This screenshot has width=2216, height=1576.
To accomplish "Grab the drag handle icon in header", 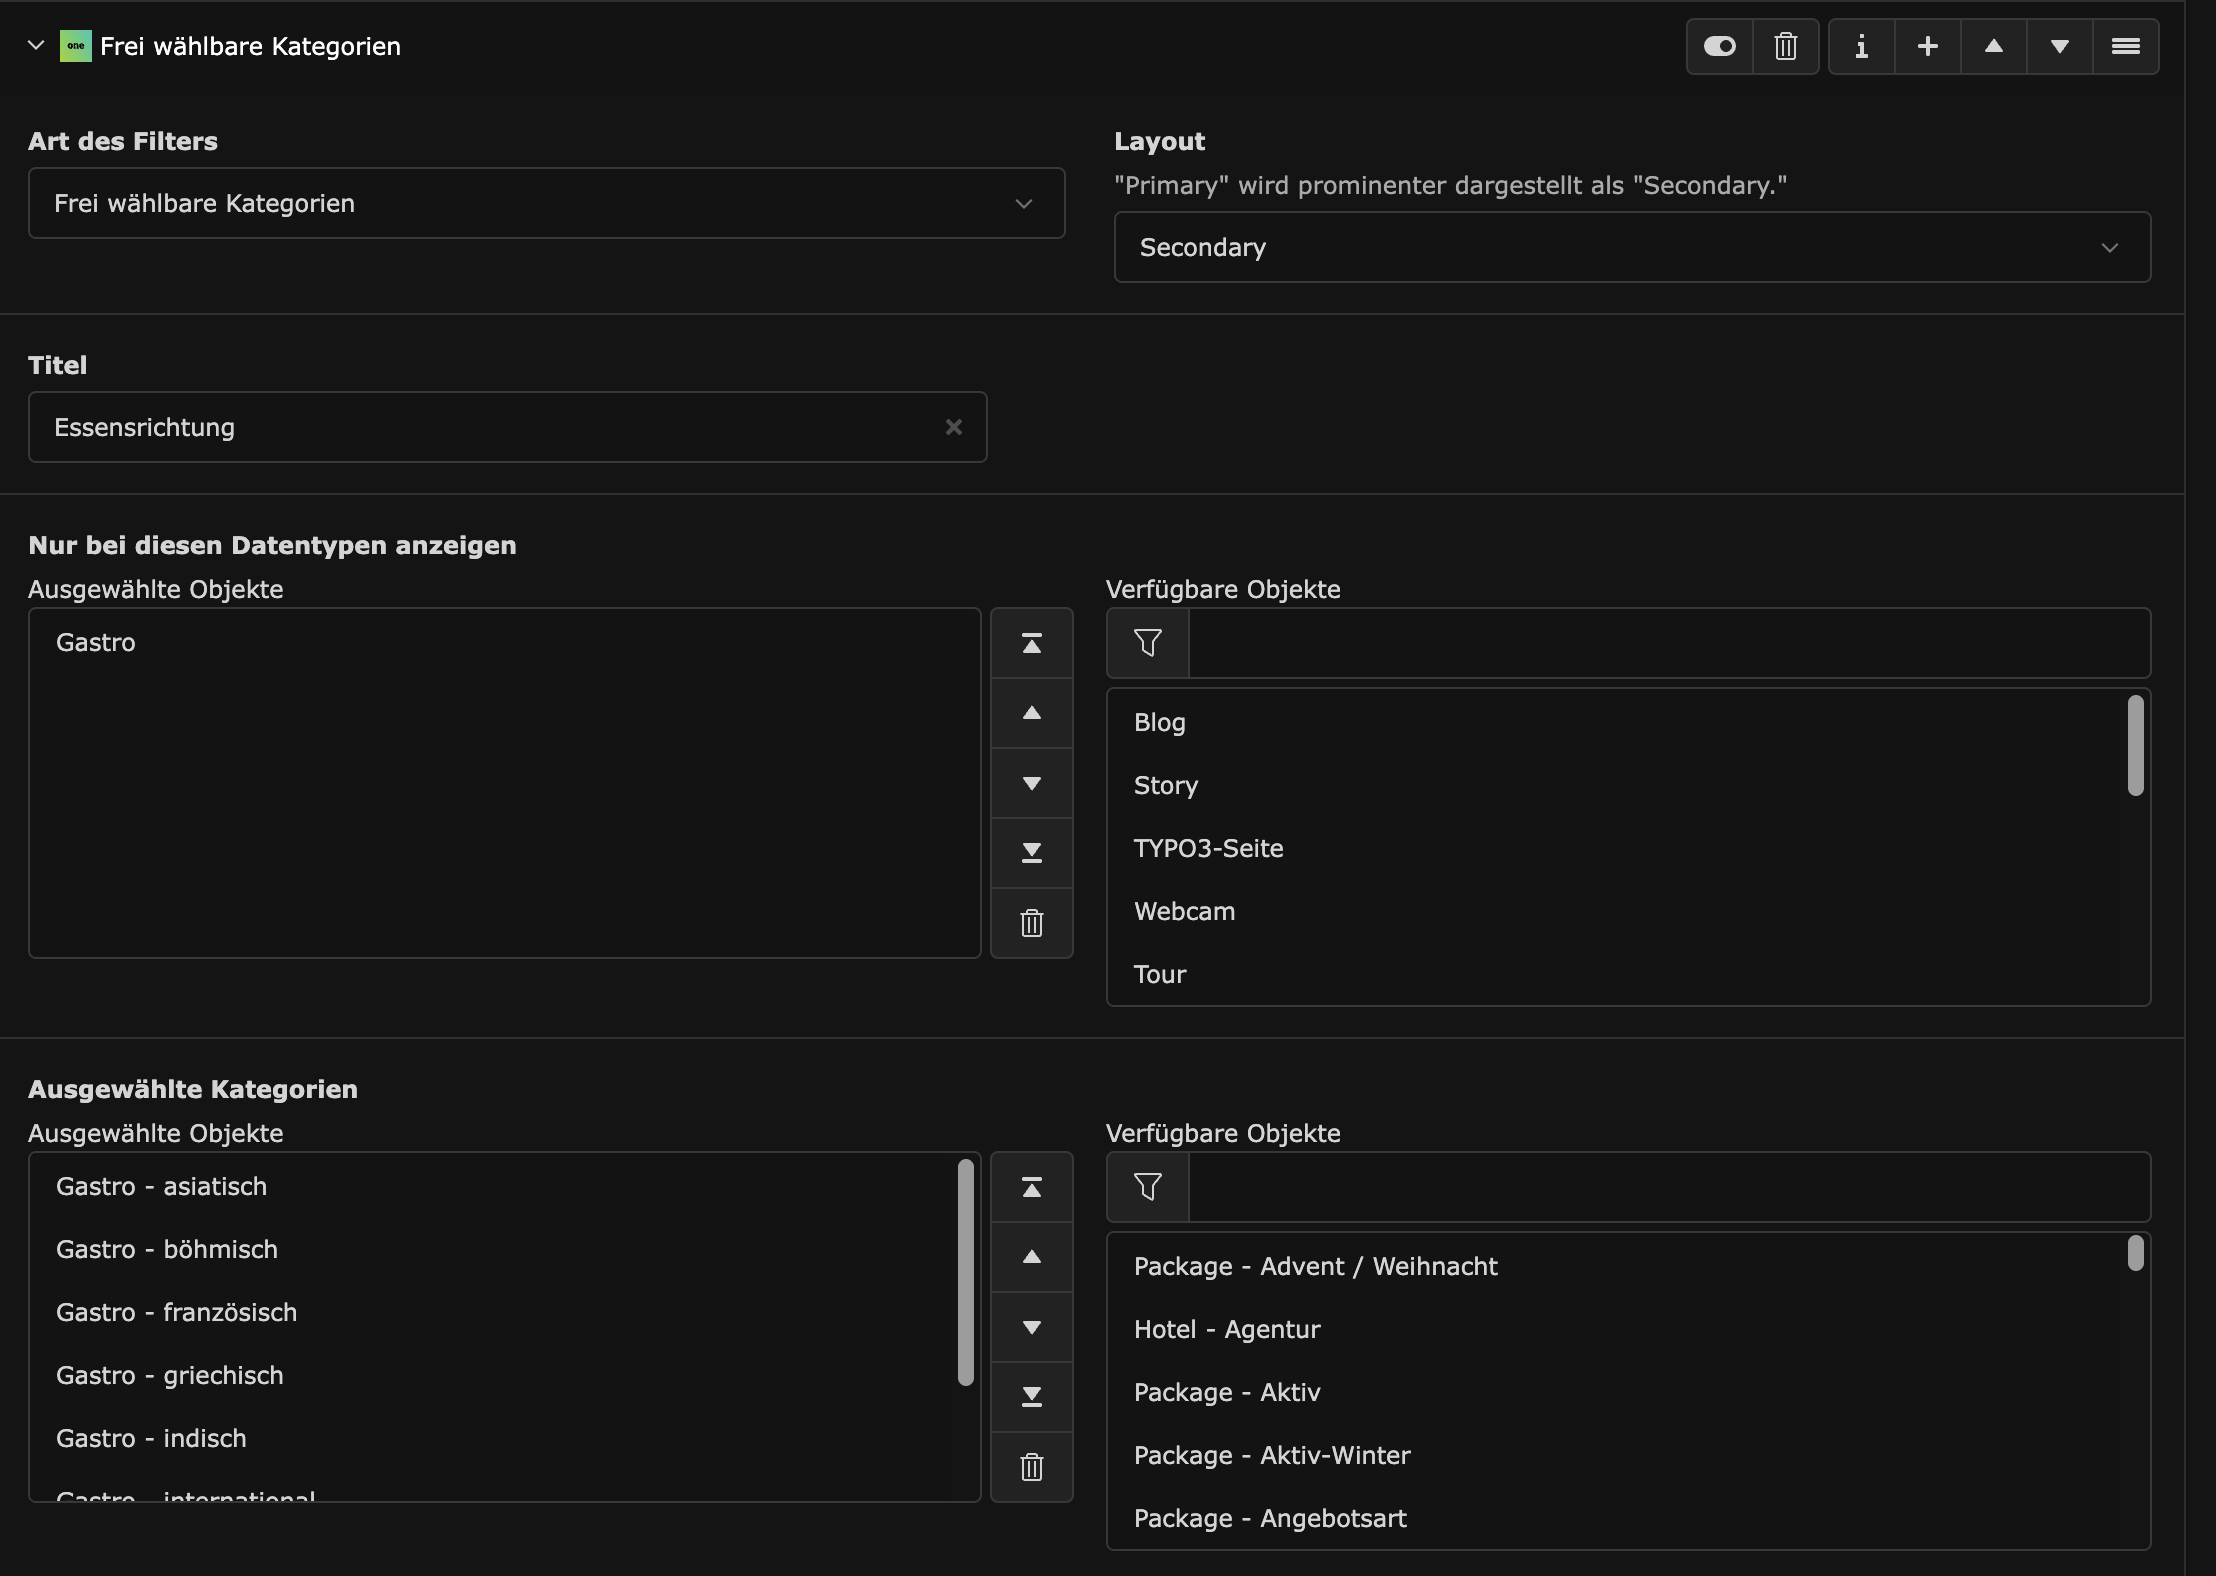I will pyautogui.click(x=2126, y=46).
